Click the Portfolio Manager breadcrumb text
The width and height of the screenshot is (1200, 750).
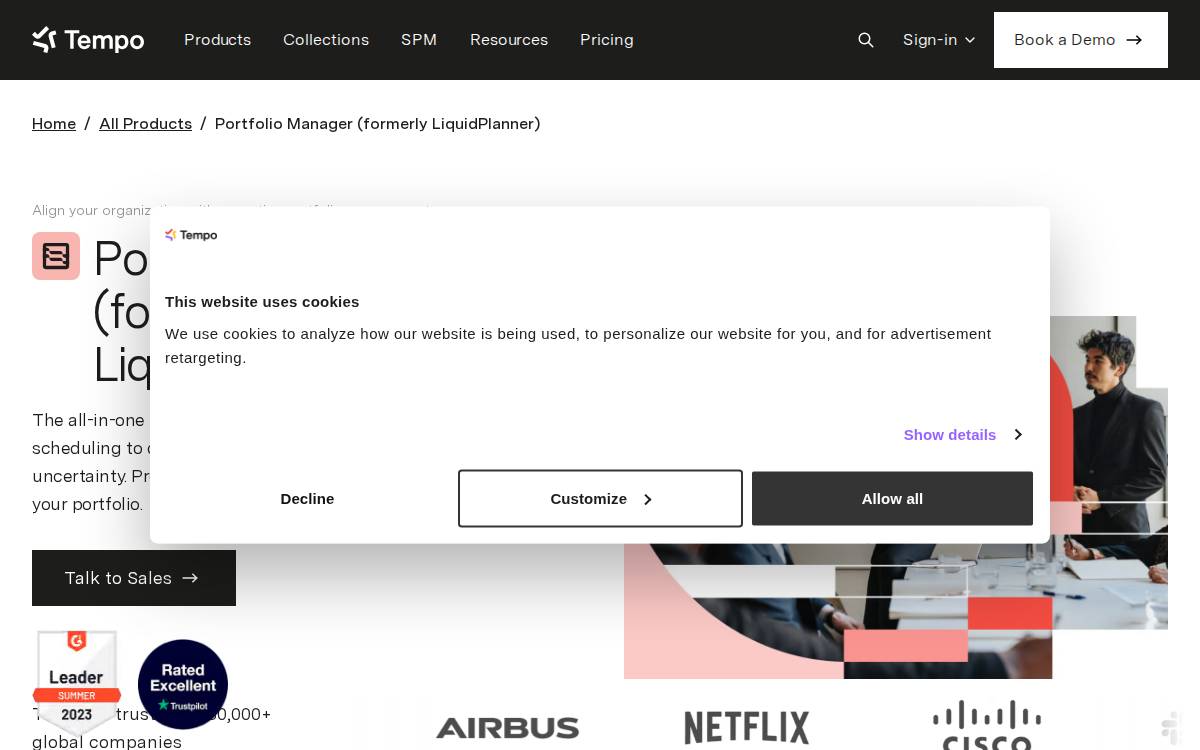coord(378,123)
